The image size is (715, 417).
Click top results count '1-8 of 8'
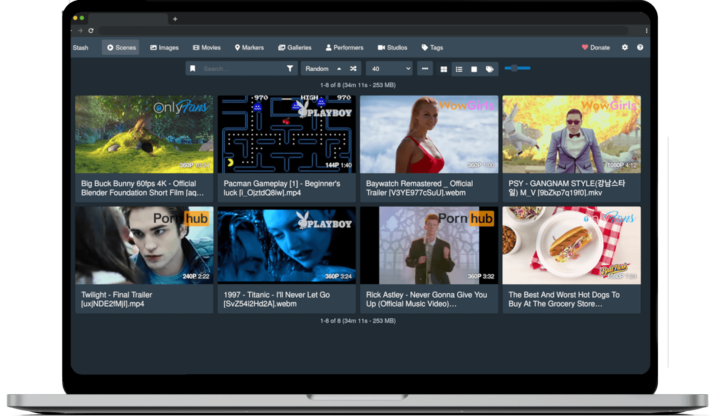pos(358,85)
